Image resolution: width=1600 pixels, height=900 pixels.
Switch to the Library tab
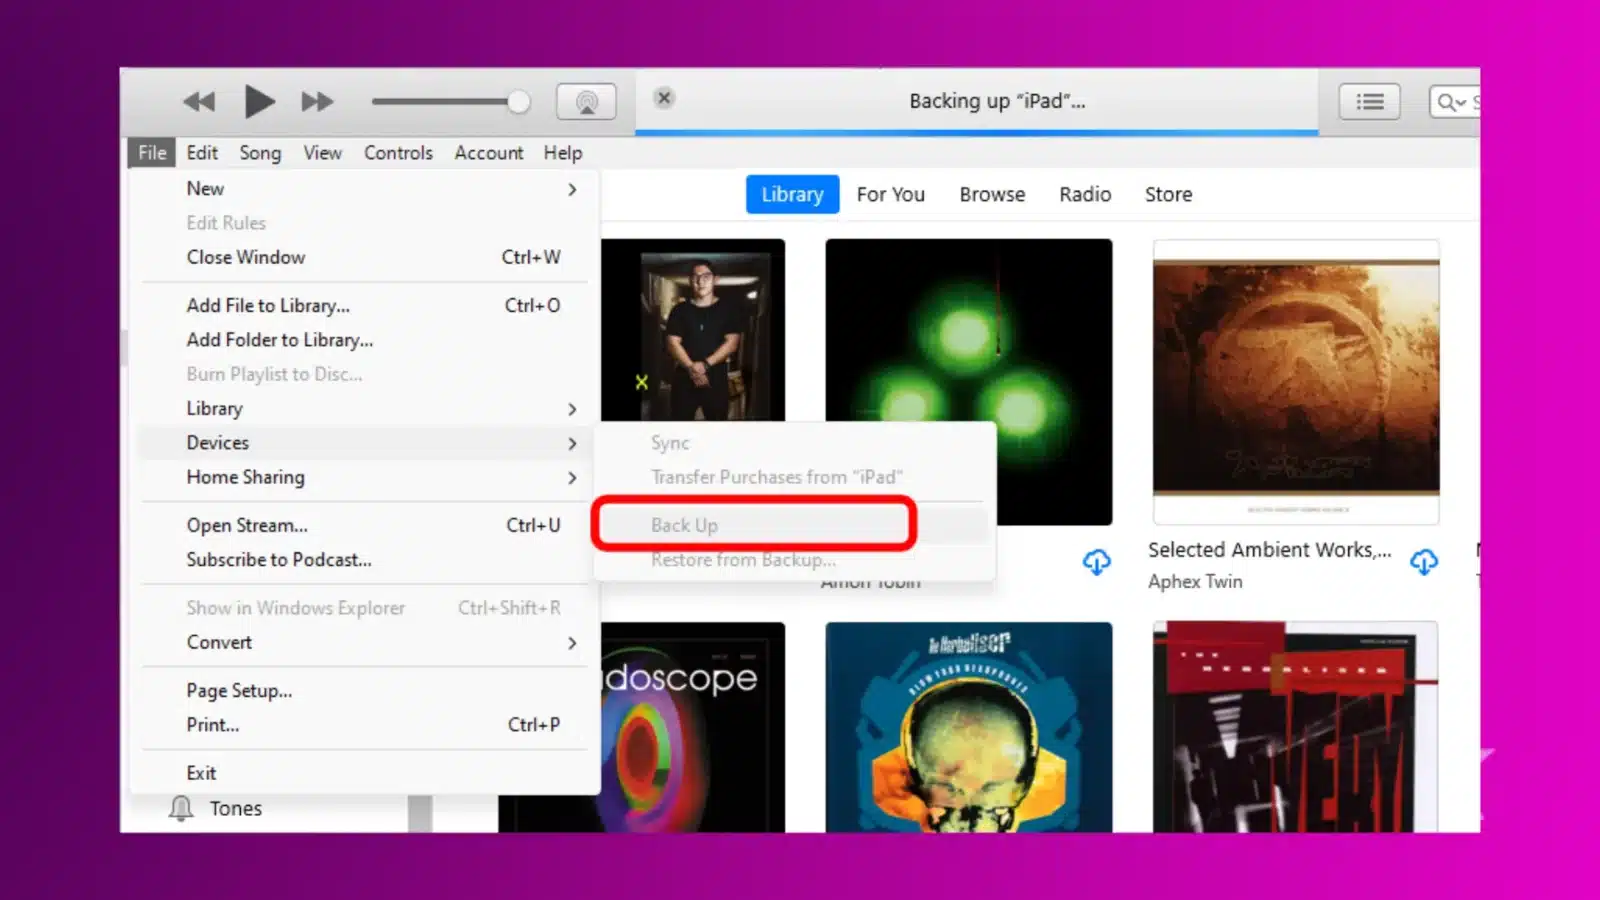pyautogui.click(x=792, y=194)
